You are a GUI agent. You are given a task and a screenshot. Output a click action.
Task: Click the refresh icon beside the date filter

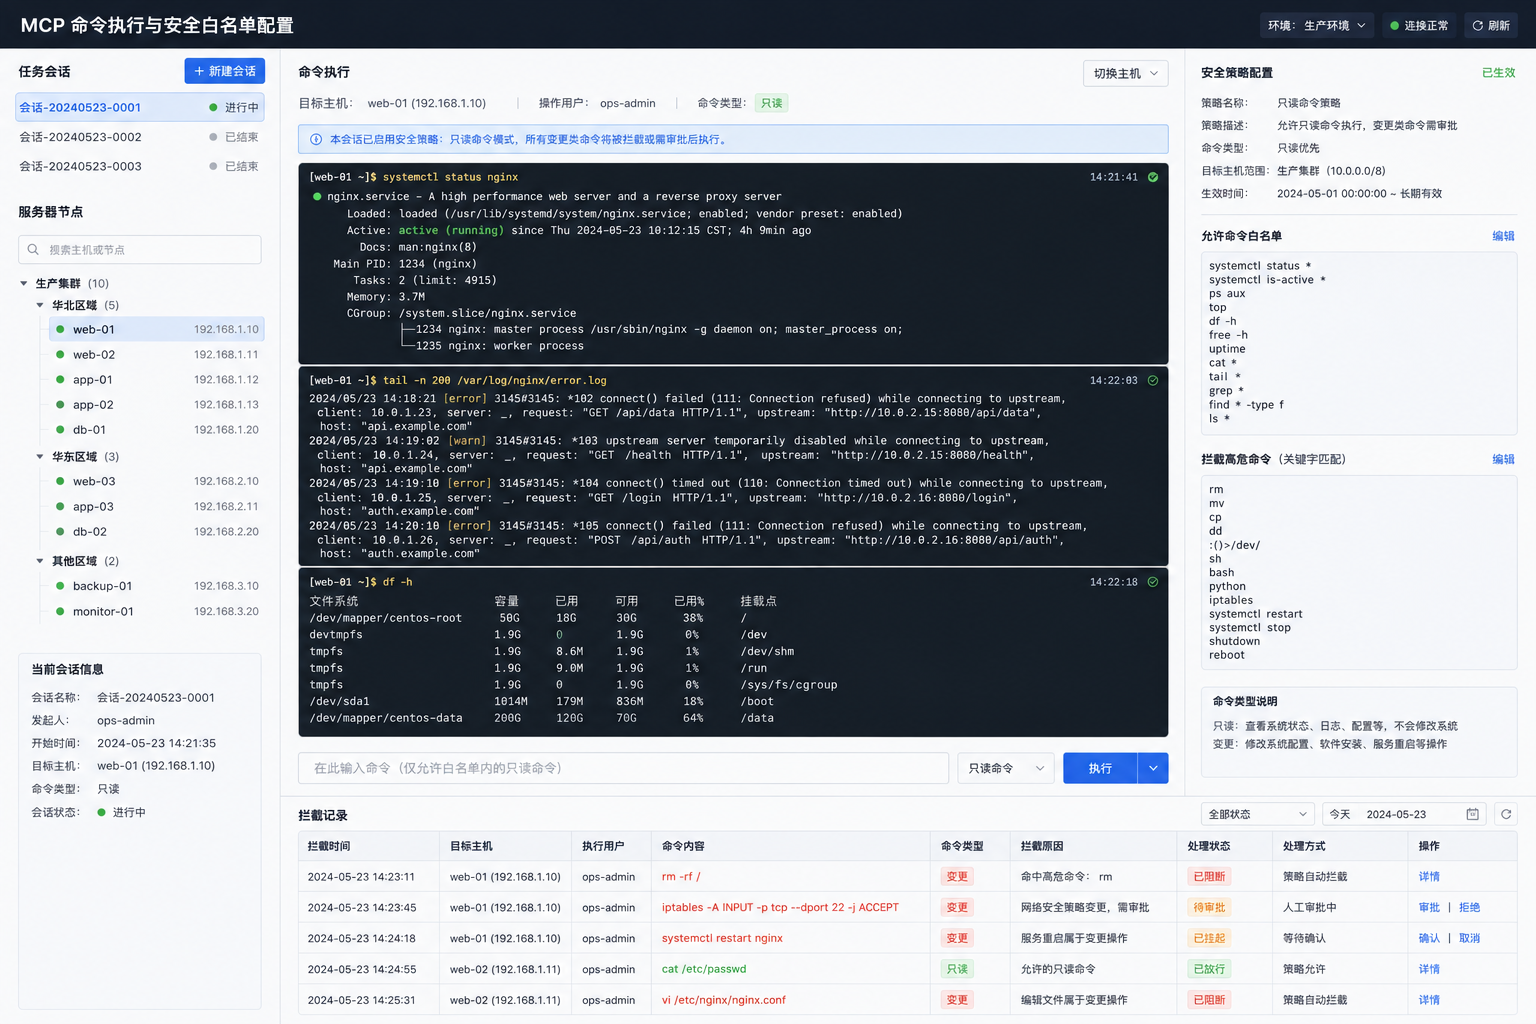tap(1506, 814)
